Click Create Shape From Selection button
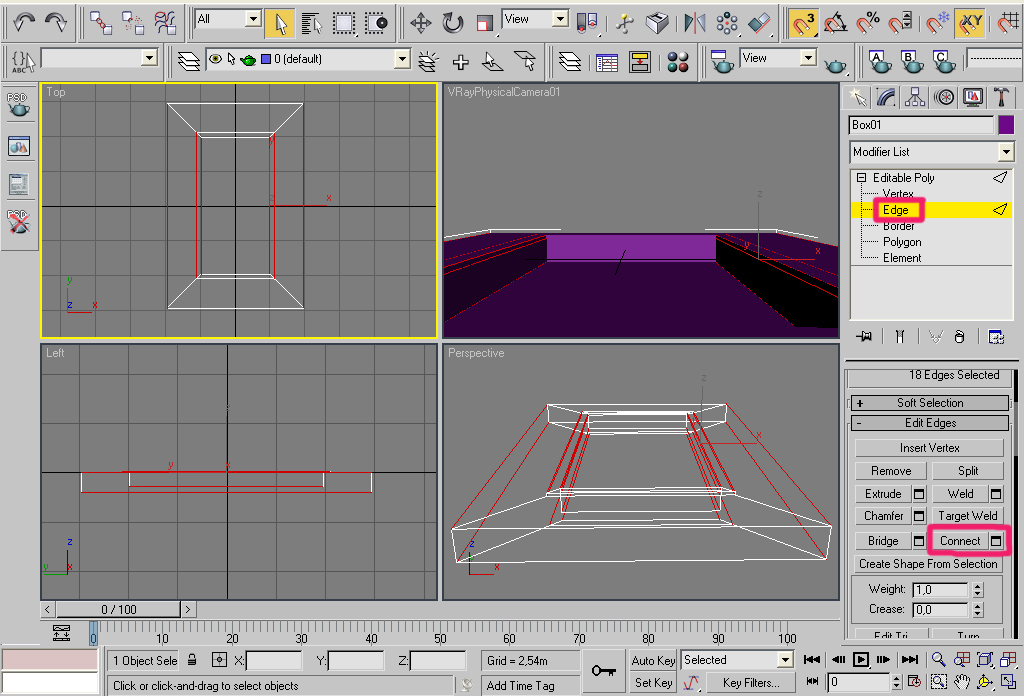The width and height of the screenshot is (1024, 696). point(928,563)
